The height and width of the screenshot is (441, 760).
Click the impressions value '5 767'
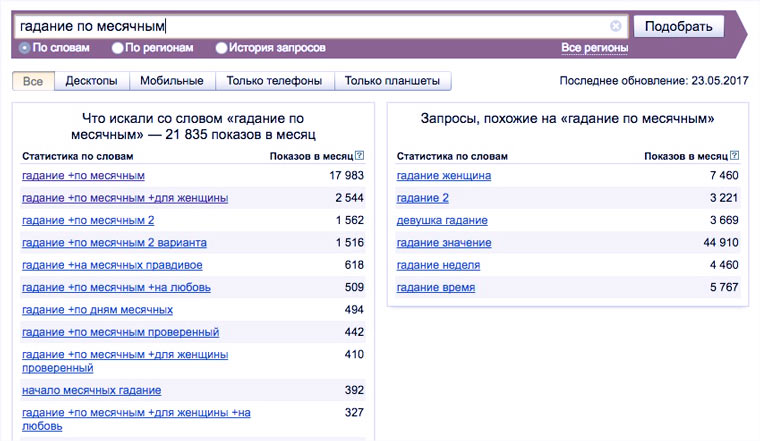tap(724, 287)
